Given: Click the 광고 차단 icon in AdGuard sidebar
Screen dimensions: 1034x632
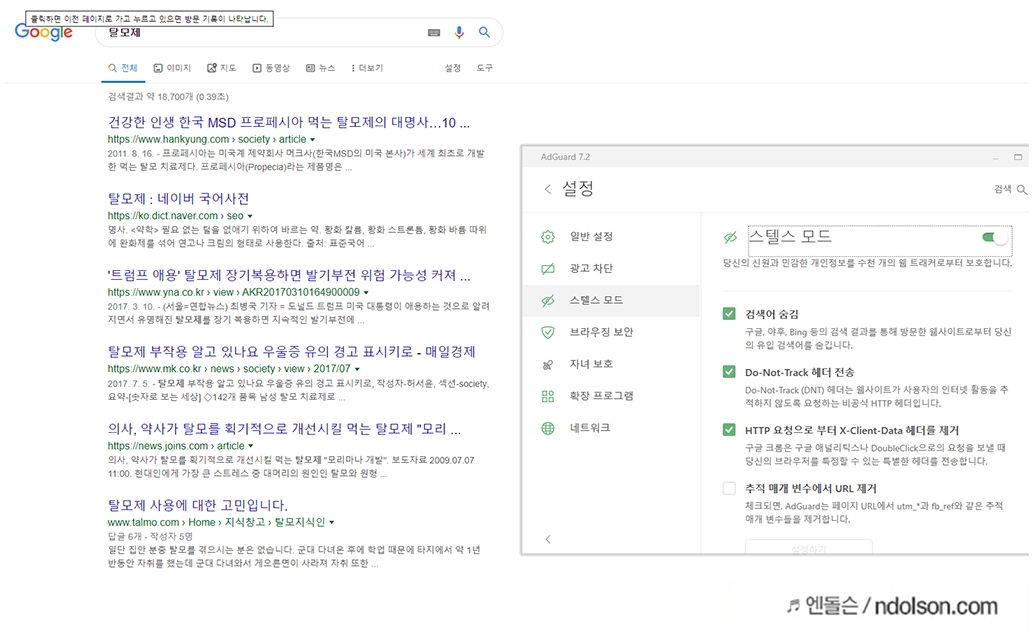Looking at the screenshot, I should [x=548, y=269].
